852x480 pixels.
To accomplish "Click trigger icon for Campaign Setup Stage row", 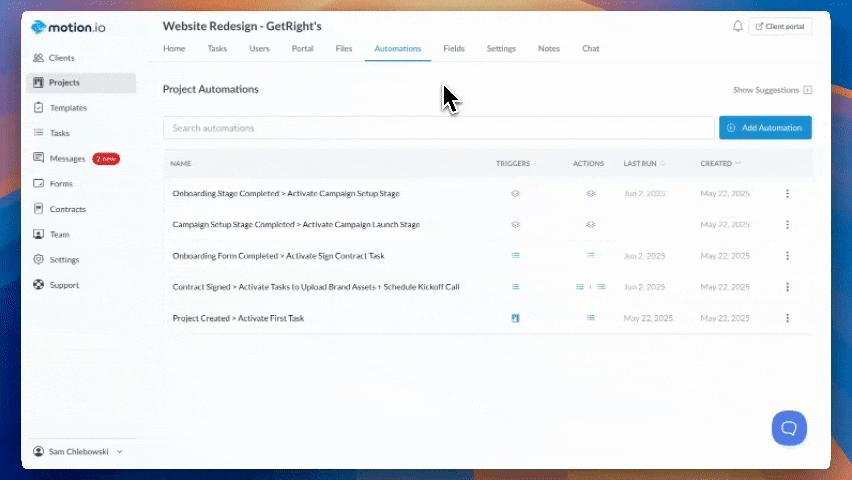I will pyautogui.click(x=515, y=225).
